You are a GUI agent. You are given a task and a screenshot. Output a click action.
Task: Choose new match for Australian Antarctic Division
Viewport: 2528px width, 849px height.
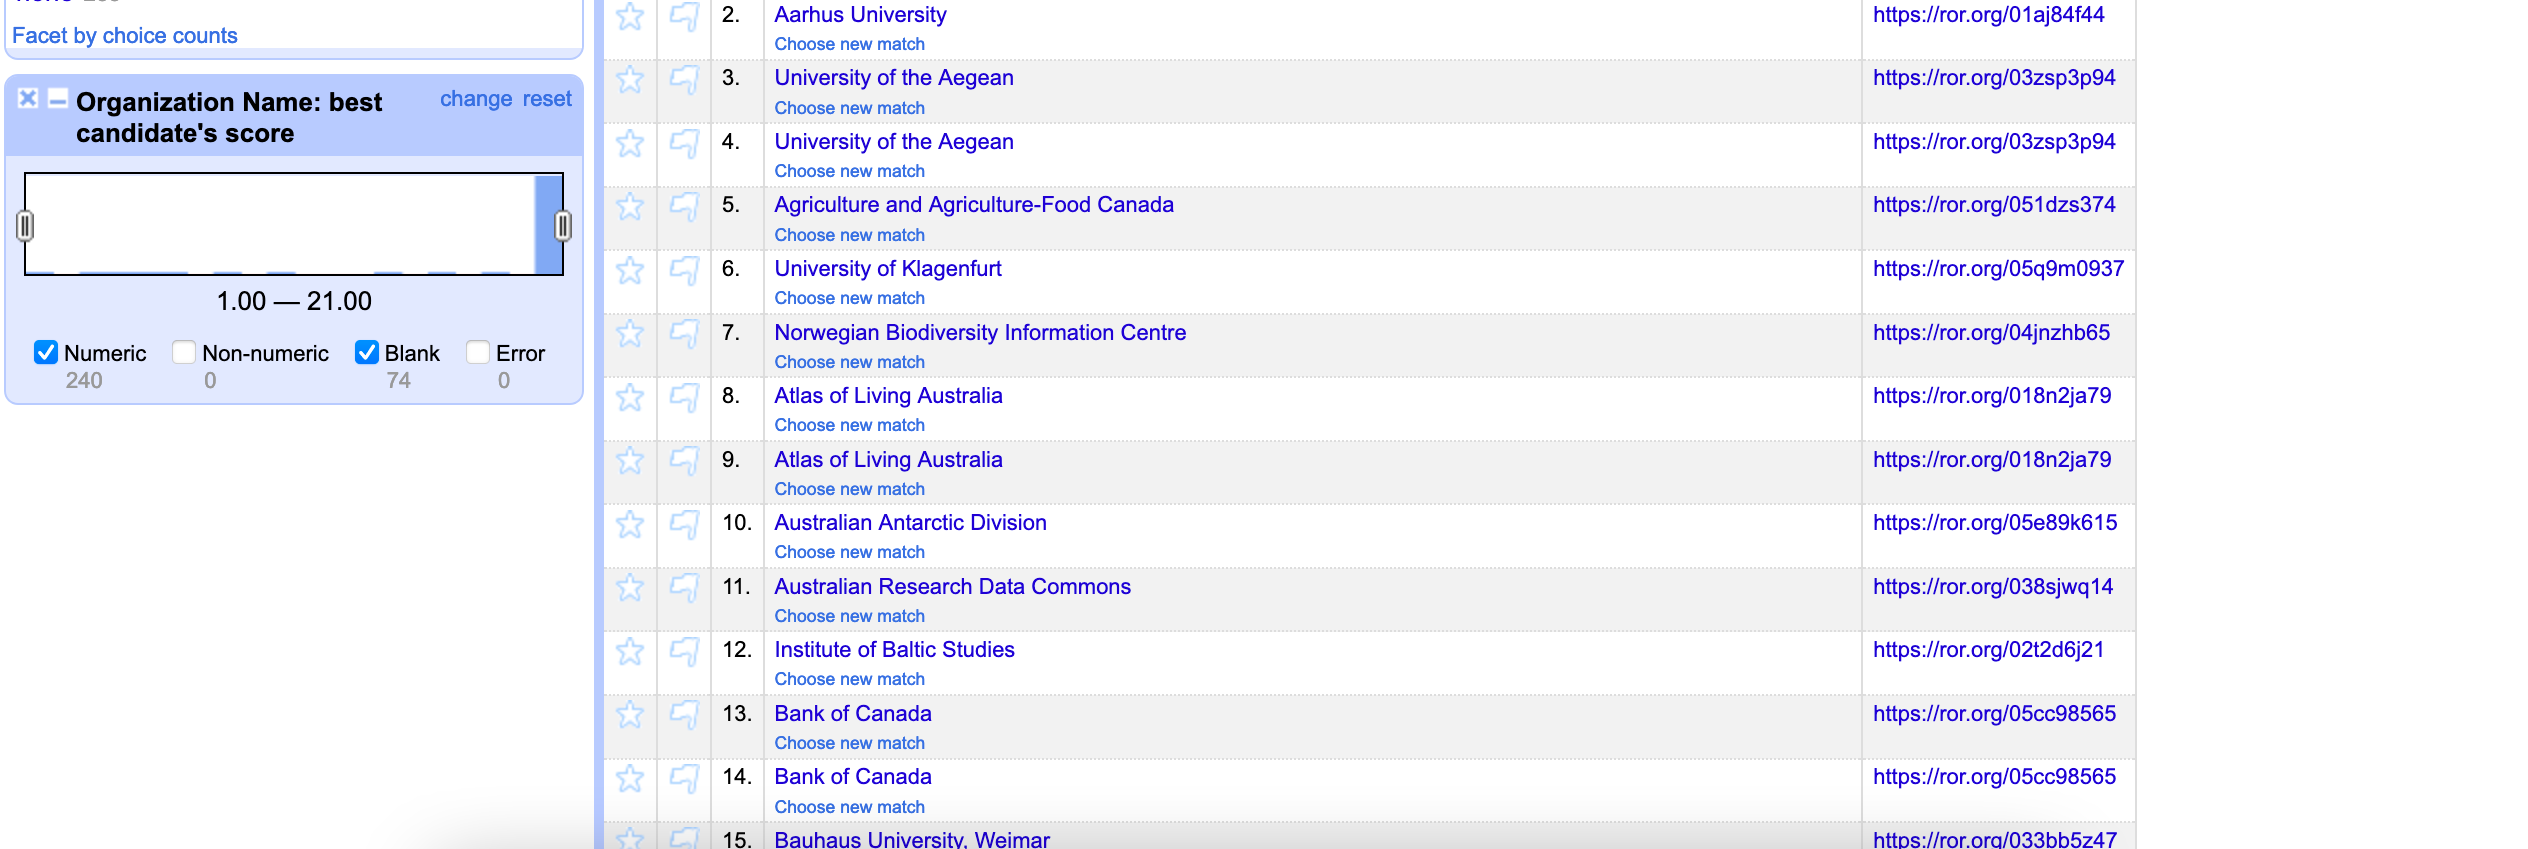pyautogui.click(x=850, y=552)
